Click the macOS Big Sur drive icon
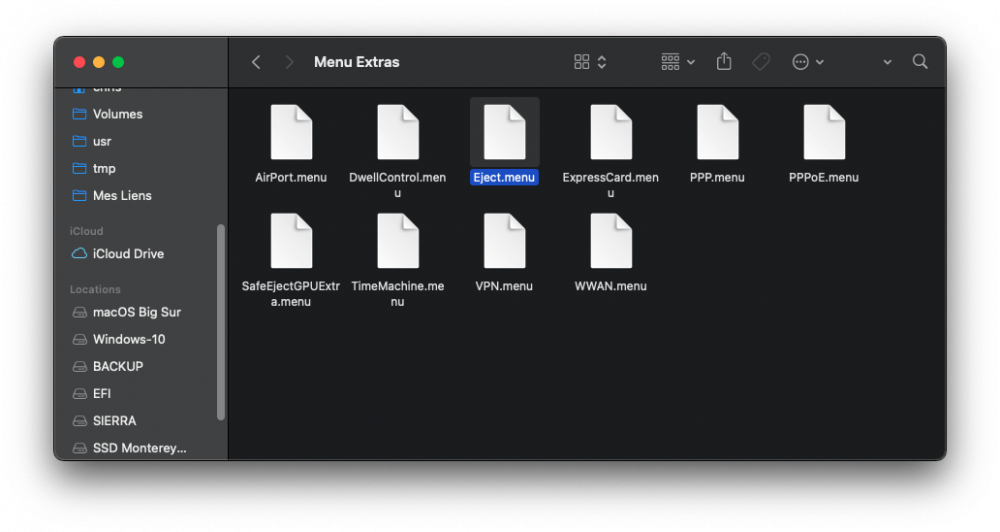This screenshot has width=1000, height=532. [x=80, y=313]
